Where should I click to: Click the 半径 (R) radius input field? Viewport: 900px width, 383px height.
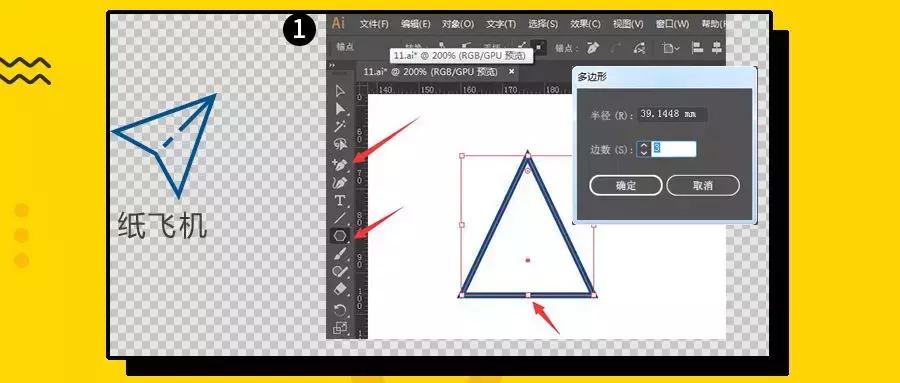click(672, 114)
